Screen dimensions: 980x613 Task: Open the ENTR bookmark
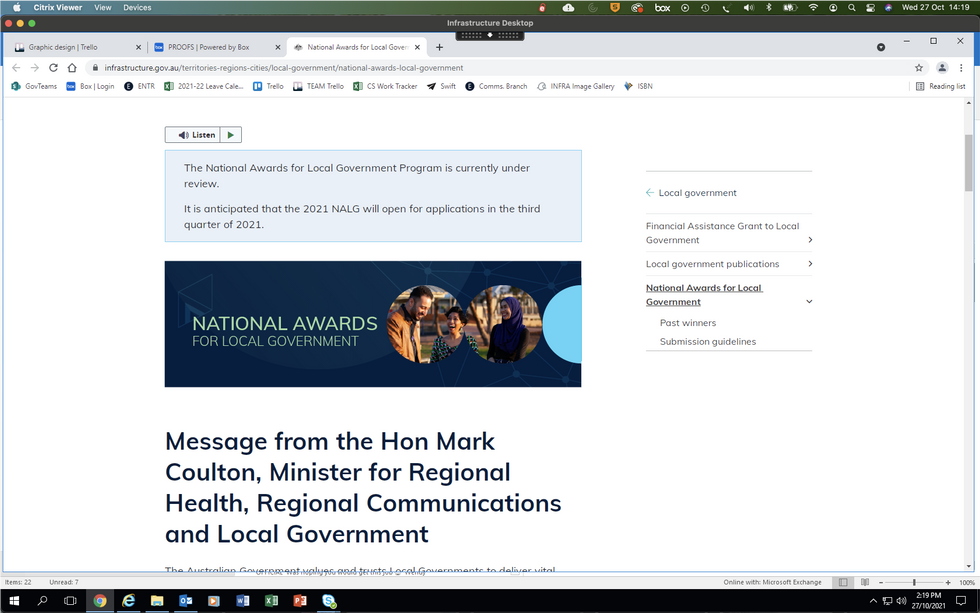(139, 86)
